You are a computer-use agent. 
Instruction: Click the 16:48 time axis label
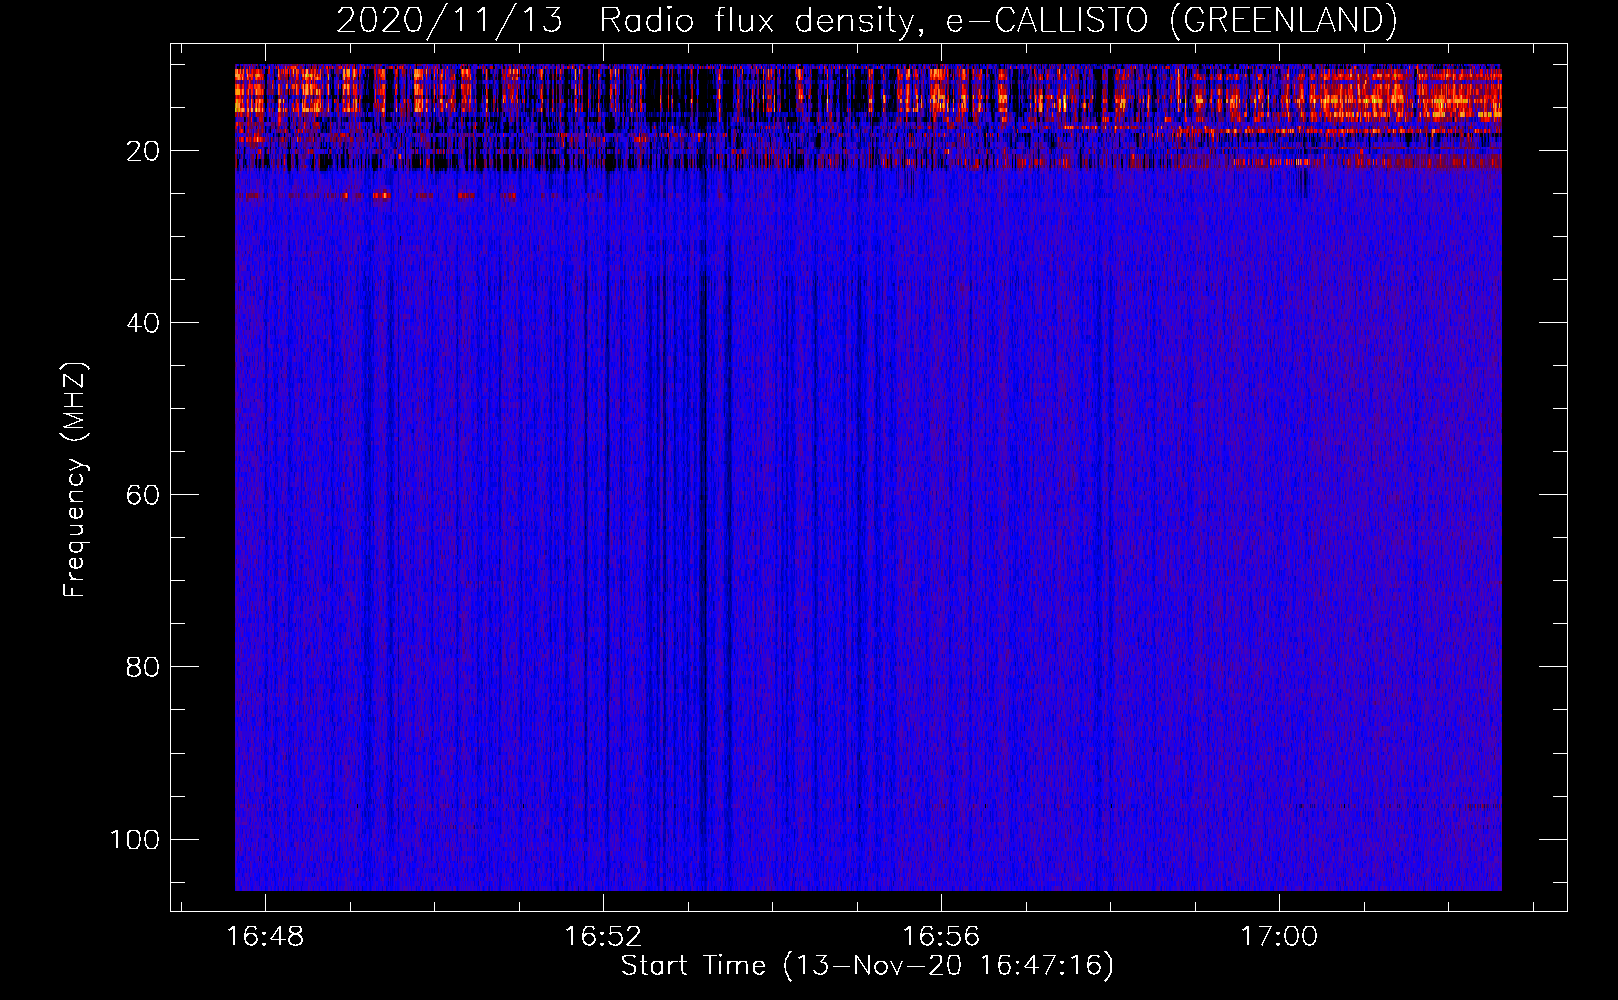point(265,937)
